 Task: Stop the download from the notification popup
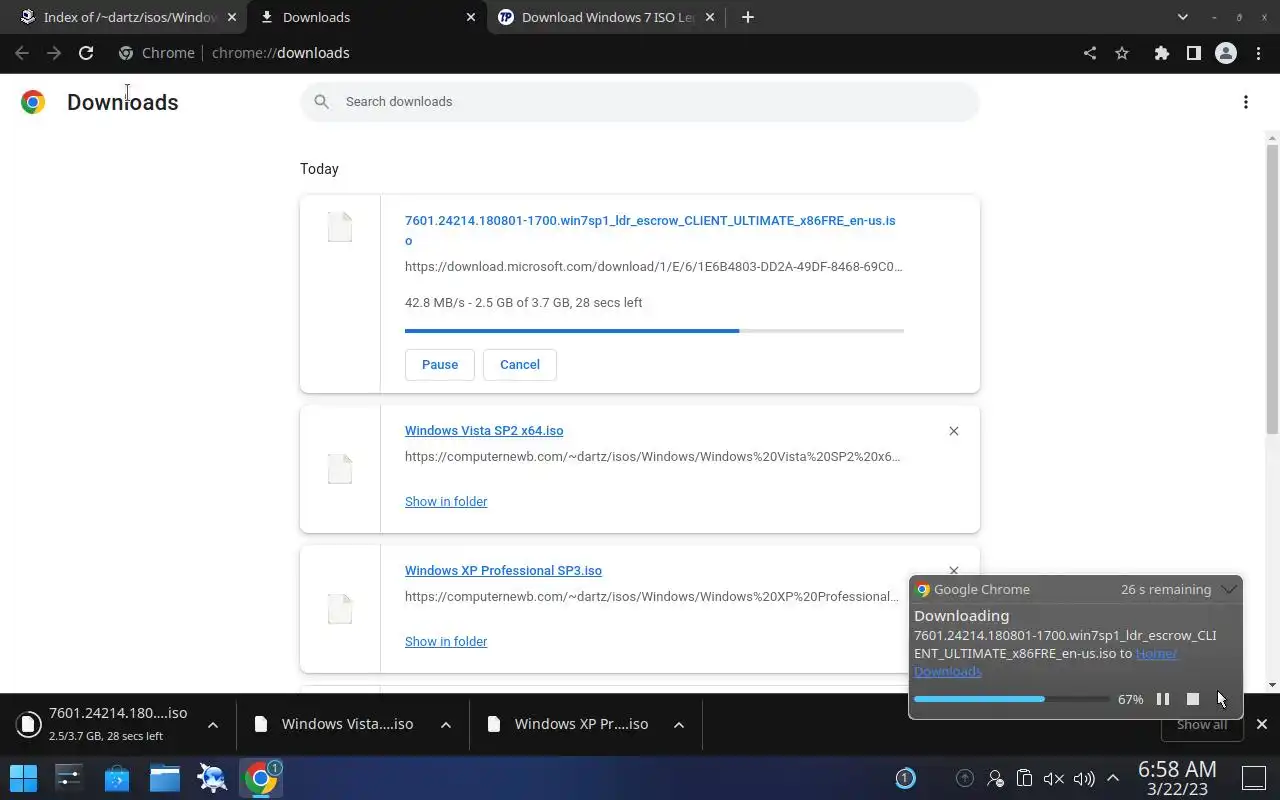coord(1192,699)
